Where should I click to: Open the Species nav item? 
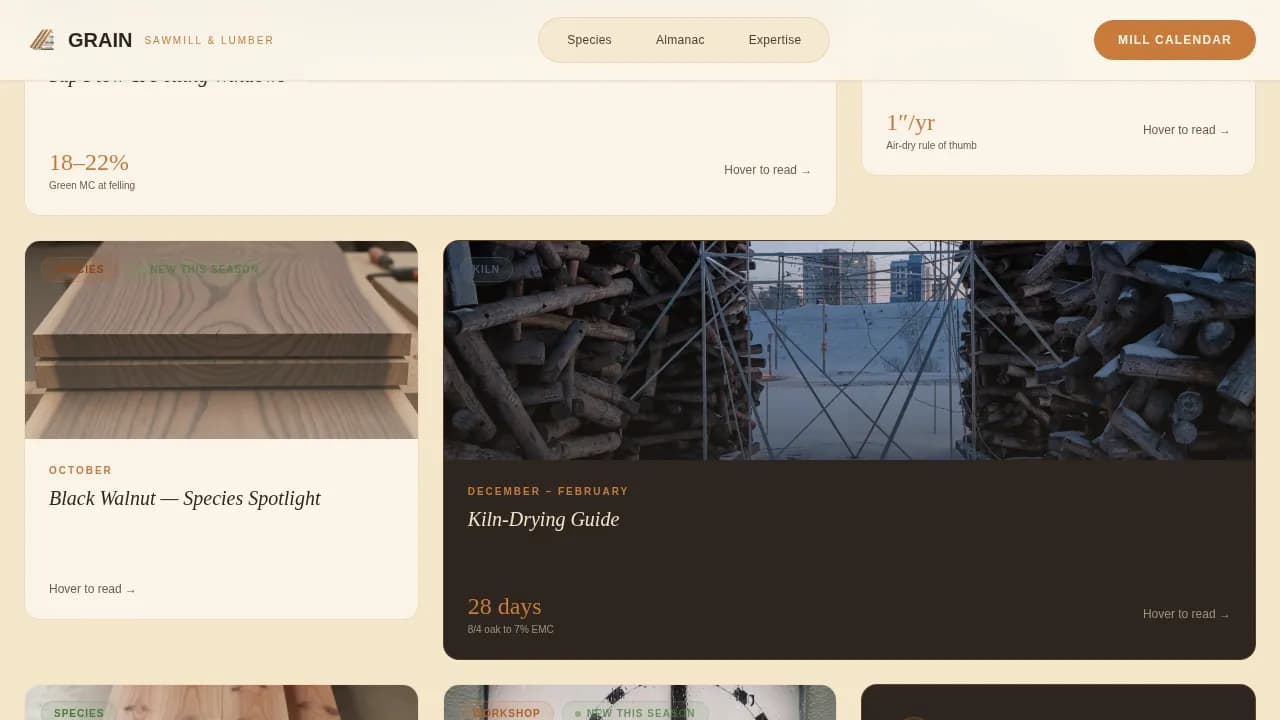coord(589,40)
